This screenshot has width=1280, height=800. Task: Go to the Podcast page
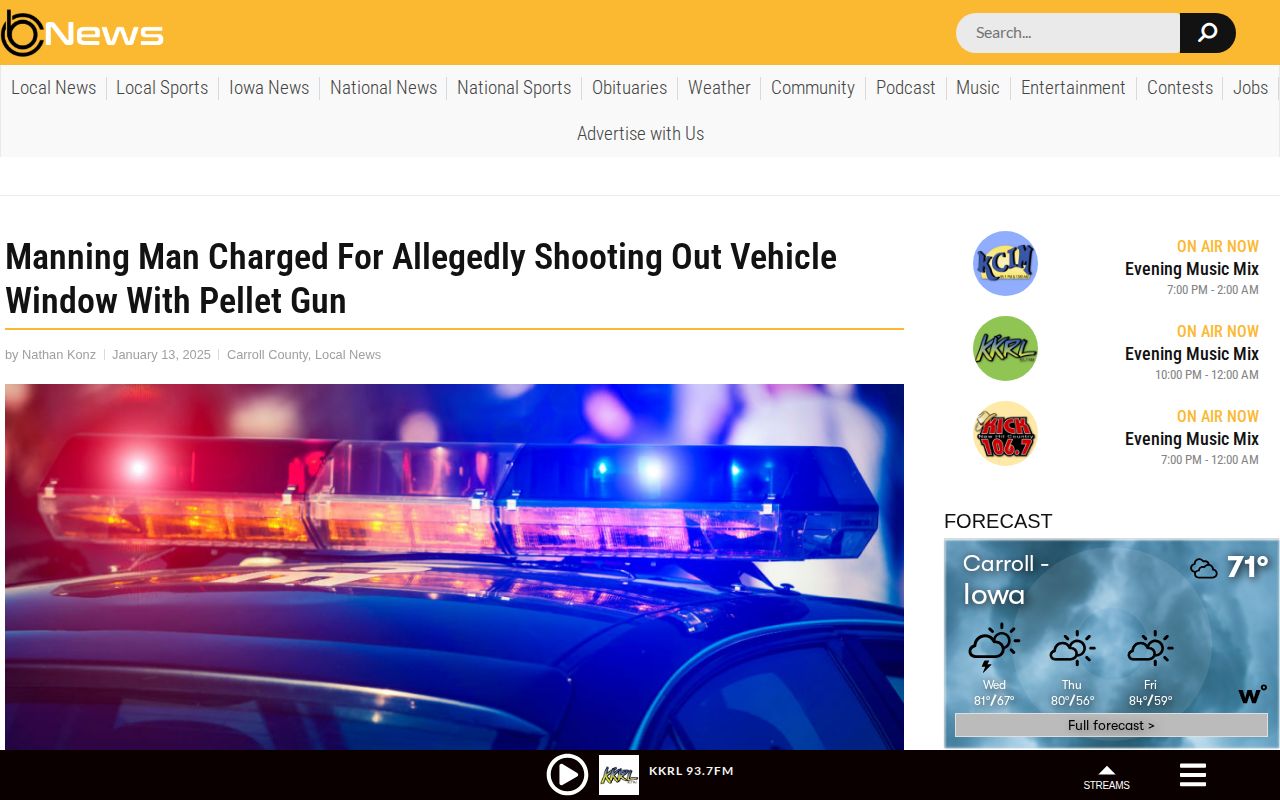(x=906, y=88)
